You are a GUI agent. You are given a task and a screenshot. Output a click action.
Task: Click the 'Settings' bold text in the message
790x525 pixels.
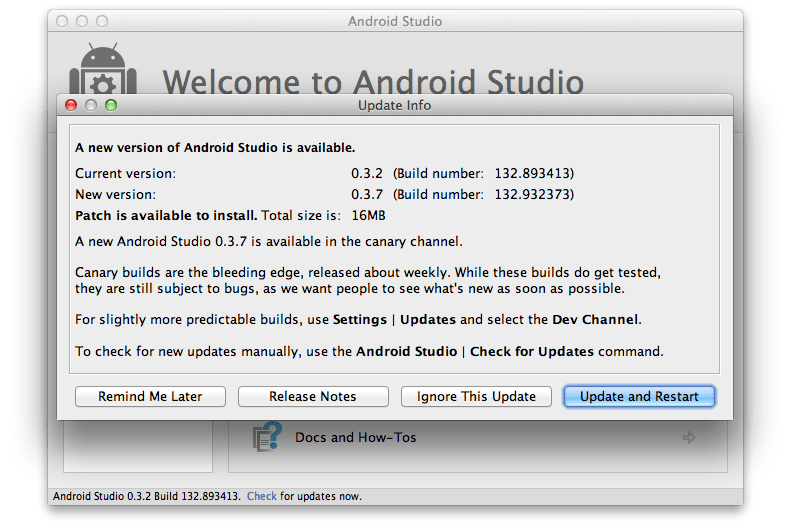(x=360, y=320)
